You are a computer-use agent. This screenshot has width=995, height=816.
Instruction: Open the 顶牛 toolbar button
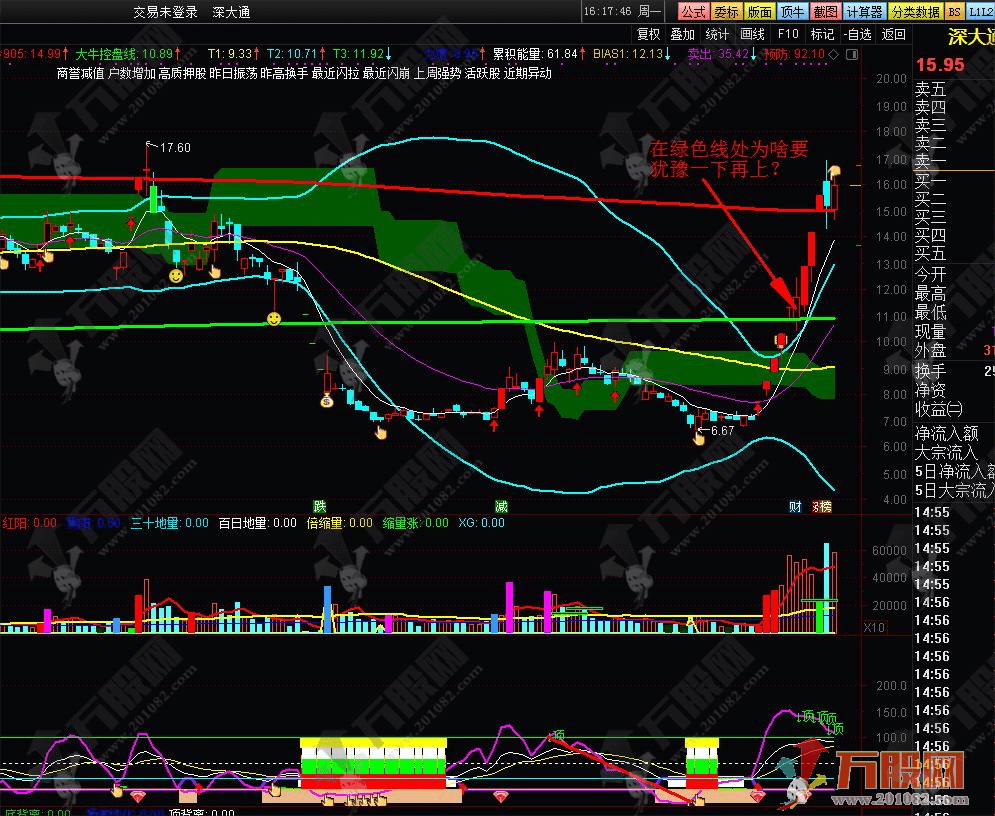[793, 11]
